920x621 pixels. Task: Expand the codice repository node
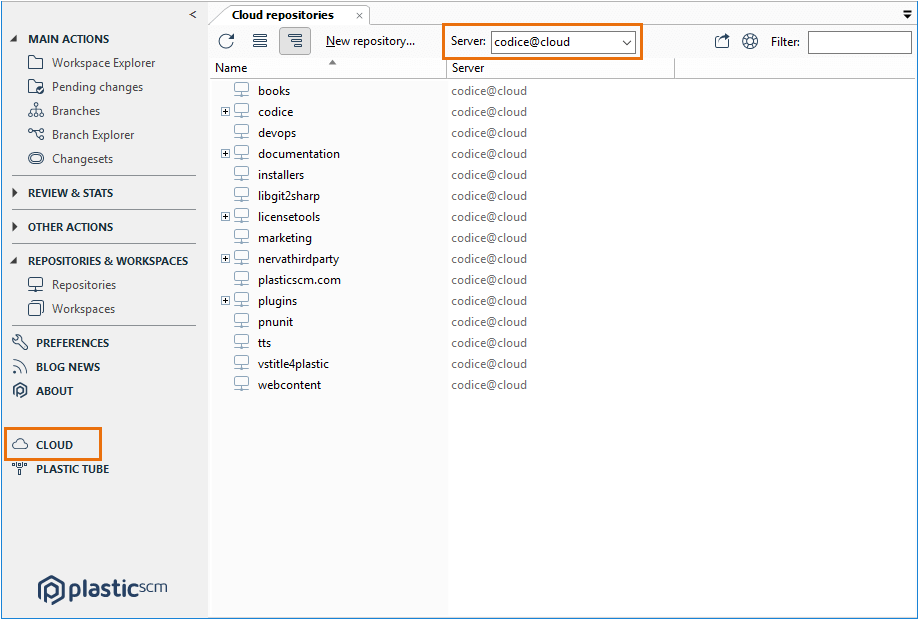(225, 112)
